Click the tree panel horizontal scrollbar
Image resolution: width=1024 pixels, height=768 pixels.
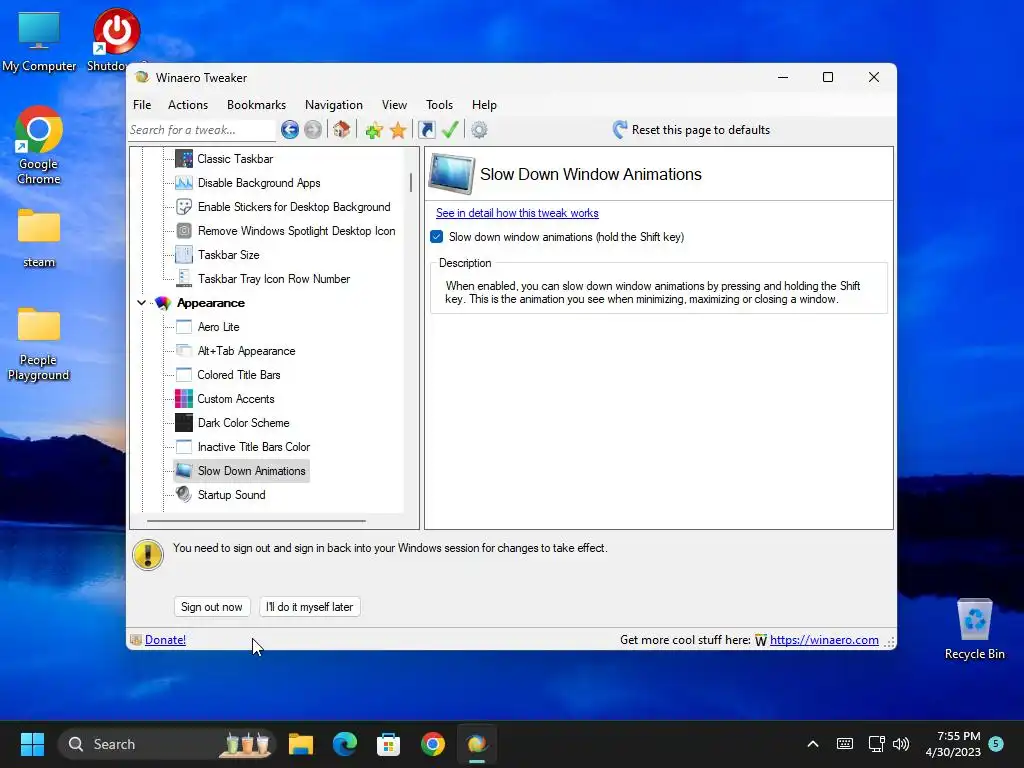(256, 521)
